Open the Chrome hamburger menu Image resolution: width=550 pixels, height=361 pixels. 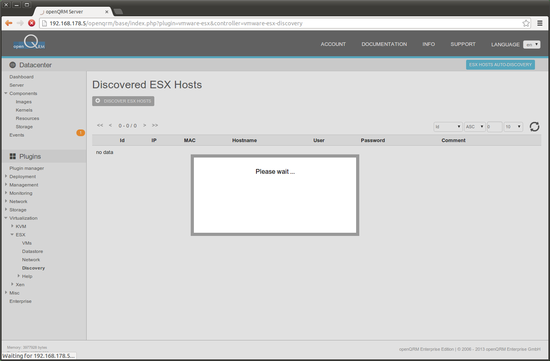pyautogui.click(x=540, y=23)
